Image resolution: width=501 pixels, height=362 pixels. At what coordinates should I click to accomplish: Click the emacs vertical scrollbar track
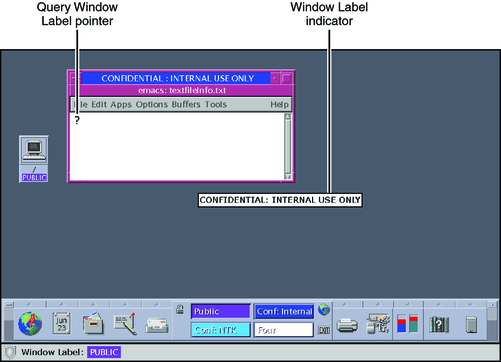pos(288,147)
